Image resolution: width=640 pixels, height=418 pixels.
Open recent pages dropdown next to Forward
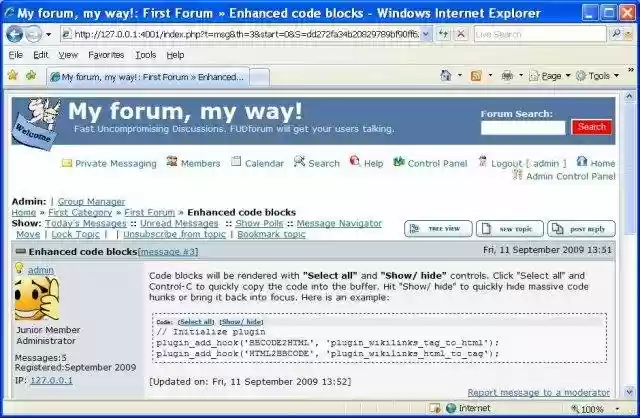click(x=49, y=34)
